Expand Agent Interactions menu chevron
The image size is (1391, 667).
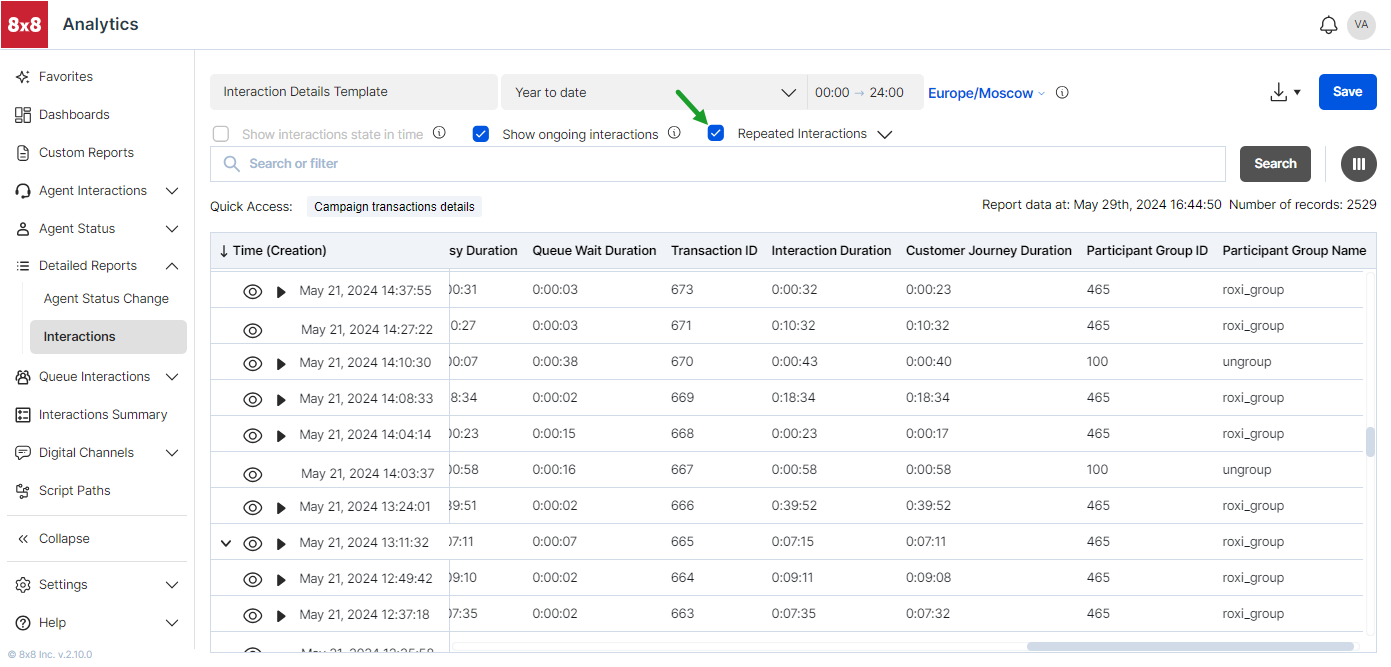coord(172,191)
